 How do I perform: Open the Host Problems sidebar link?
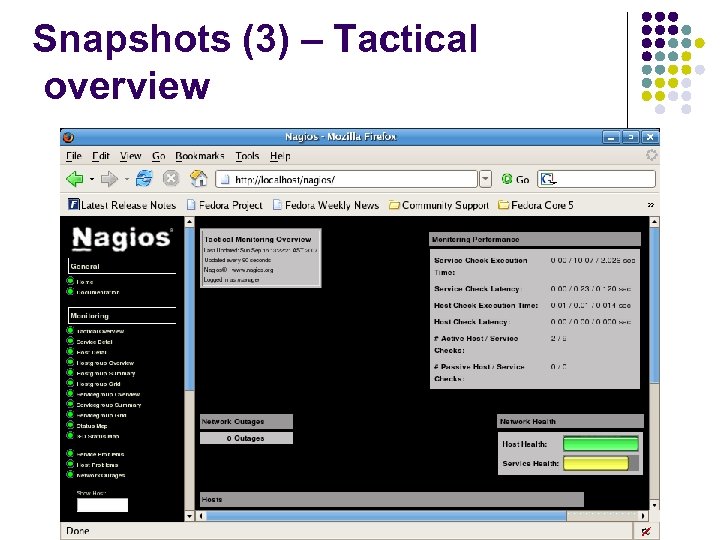tap(97, 465)
